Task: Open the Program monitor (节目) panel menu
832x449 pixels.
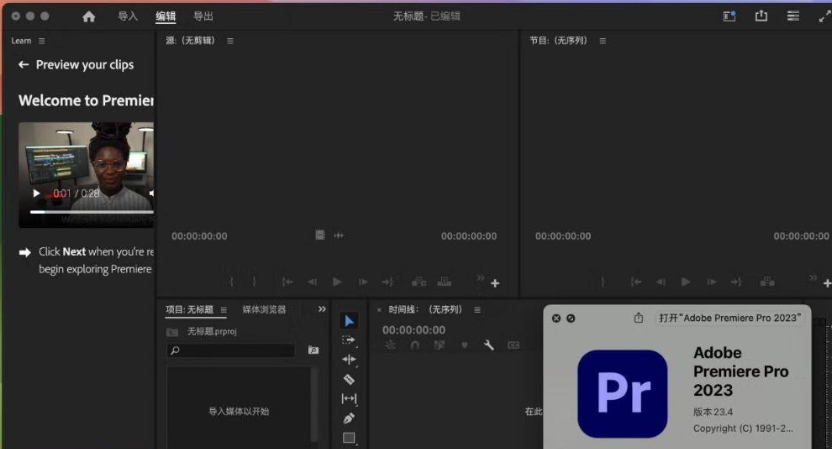Action: 603,41
